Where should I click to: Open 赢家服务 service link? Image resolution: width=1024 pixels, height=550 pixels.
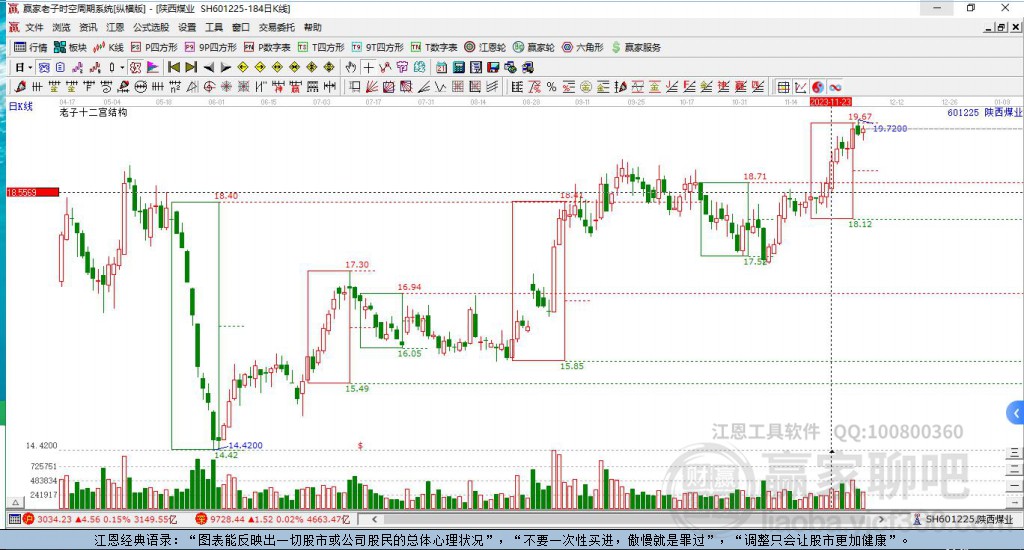click(x=636, y=47)
